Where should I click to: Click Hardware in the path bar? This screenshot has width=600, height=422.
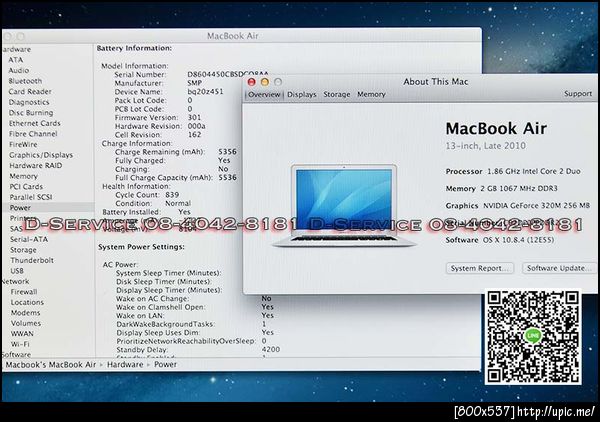(125, 365)
